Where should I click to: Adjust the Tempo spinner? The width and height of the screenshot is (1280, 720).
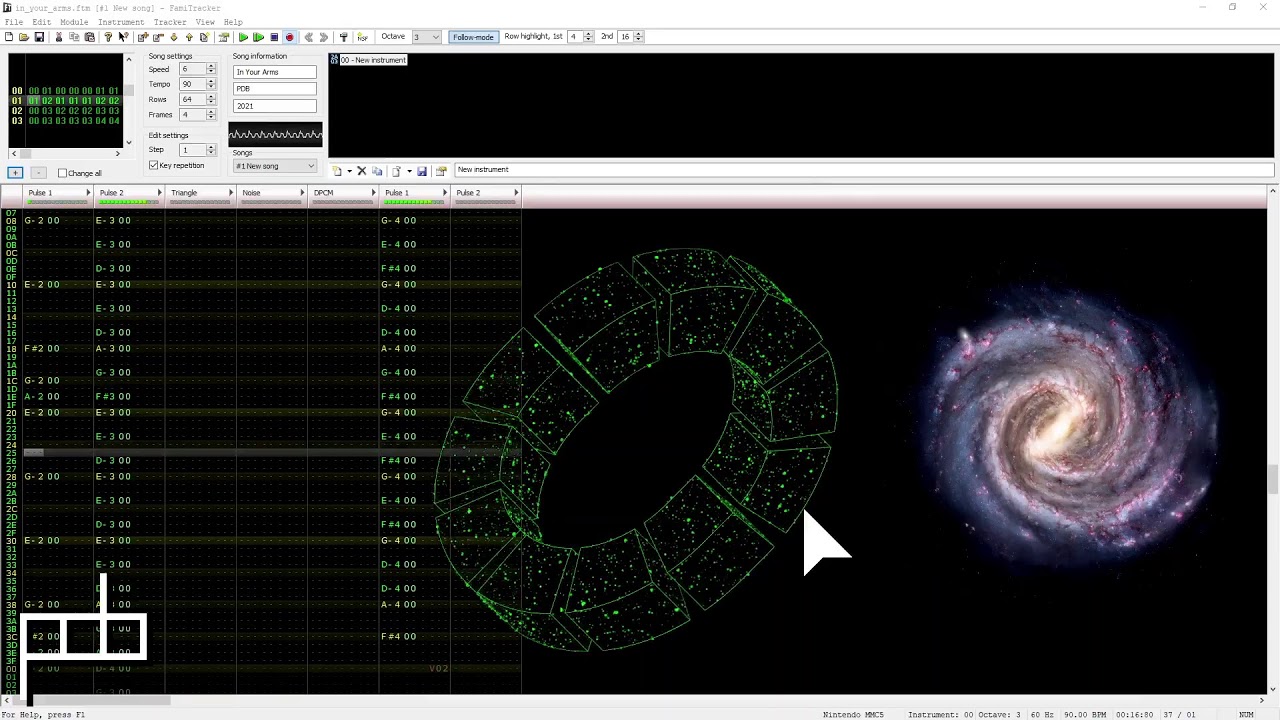click(x=211, y=84)
